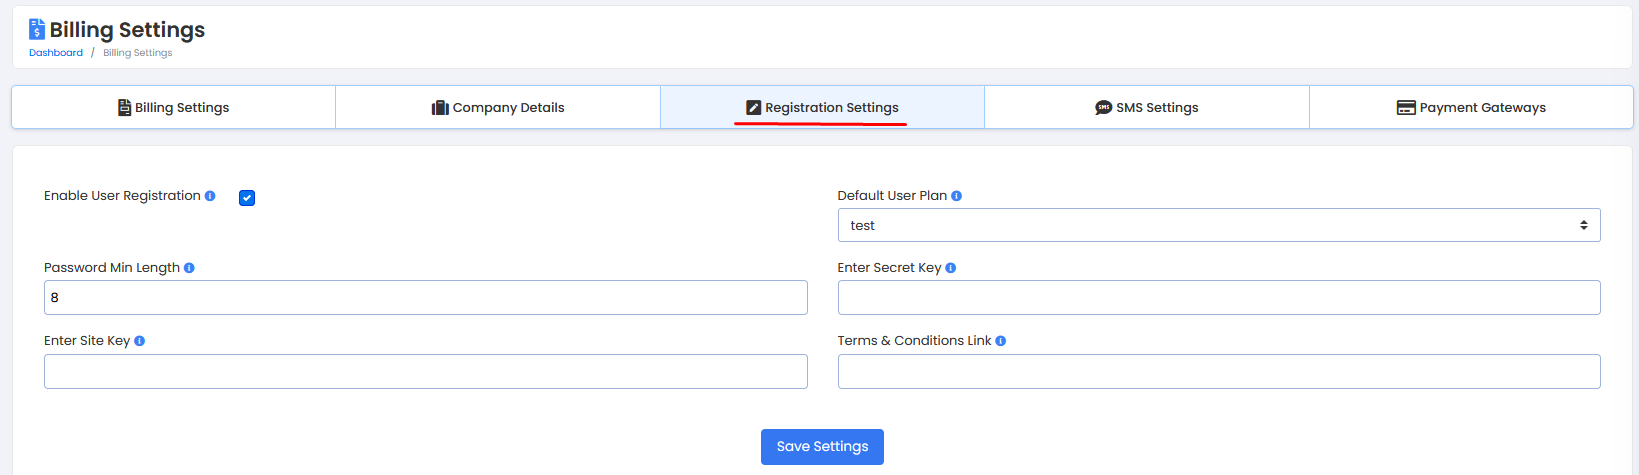1639x475 pixels.
Task: Click info icon next to Terms & Conditions Link
Action: pyautogui.click(x=1000, y=341)
